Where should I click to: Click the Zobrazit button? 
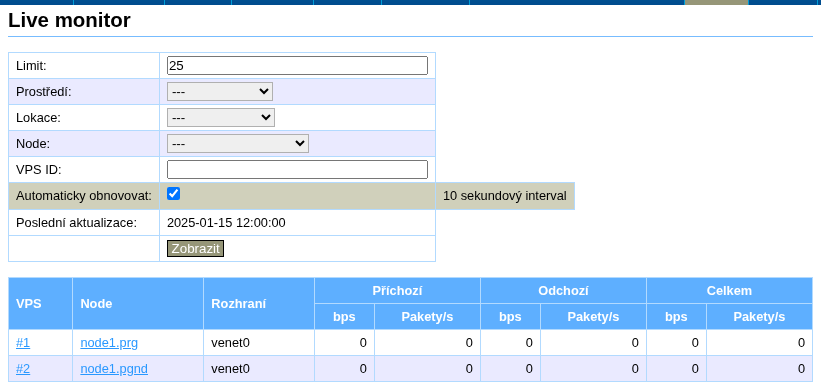(195, 249)
